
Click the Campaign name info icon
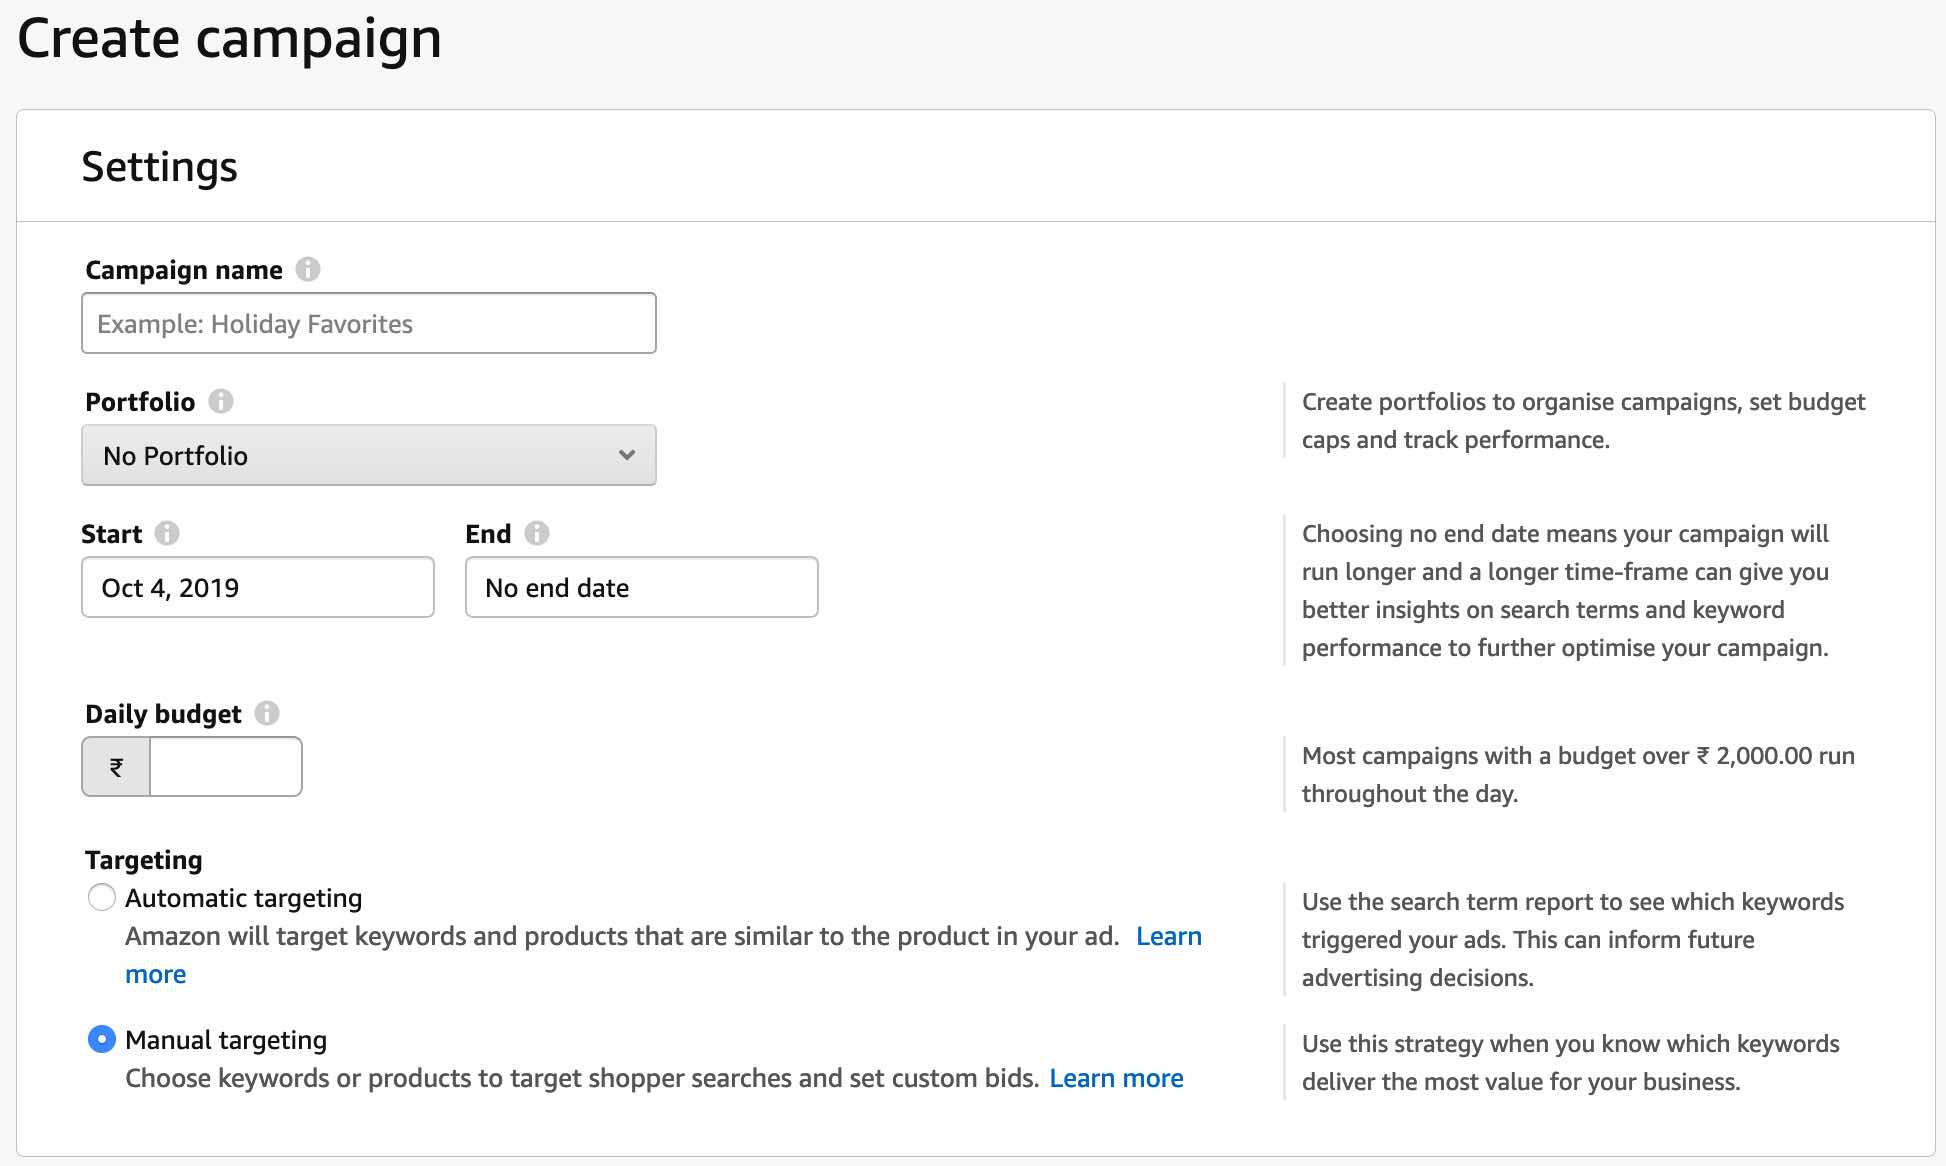(x=309, y=268)
